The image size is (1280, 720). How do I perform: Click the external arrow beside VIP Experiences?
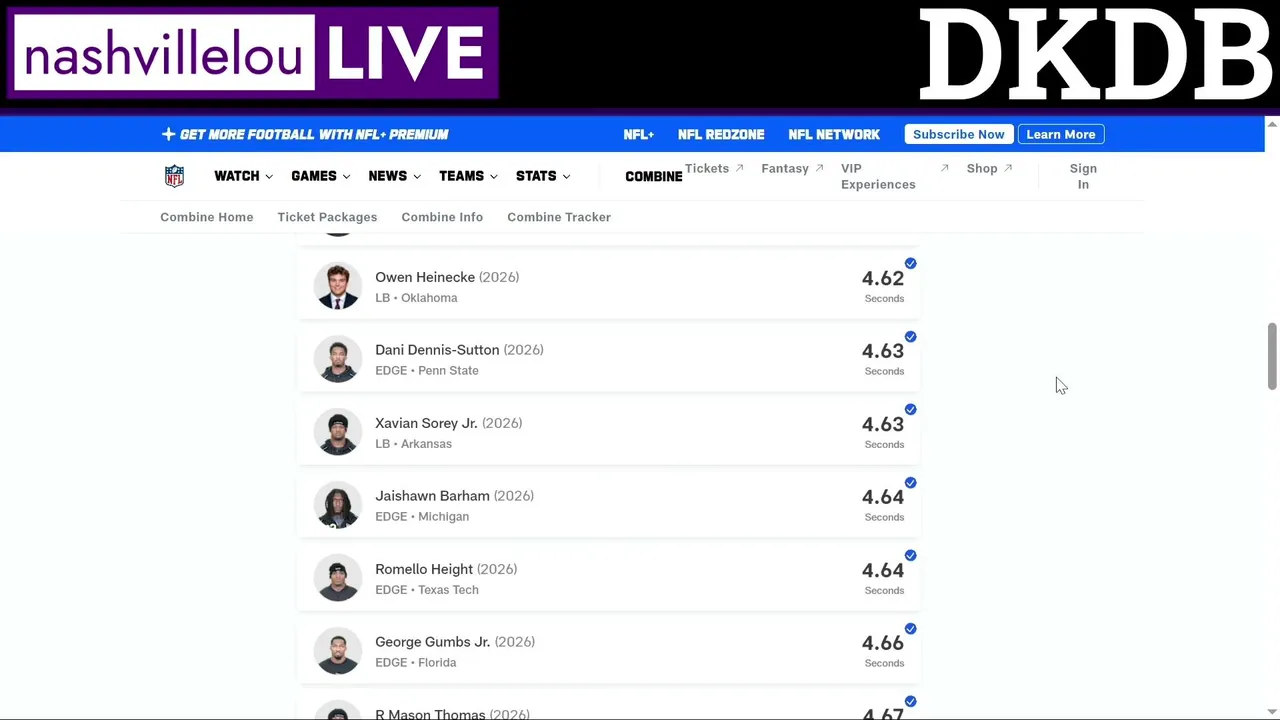[944, 168]
